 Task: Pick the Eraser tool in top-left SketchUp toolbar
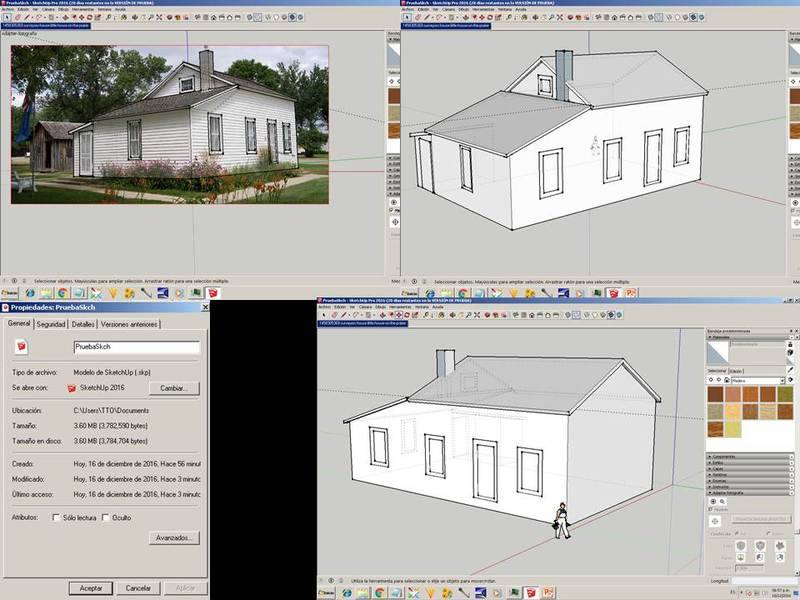[17, 17]
